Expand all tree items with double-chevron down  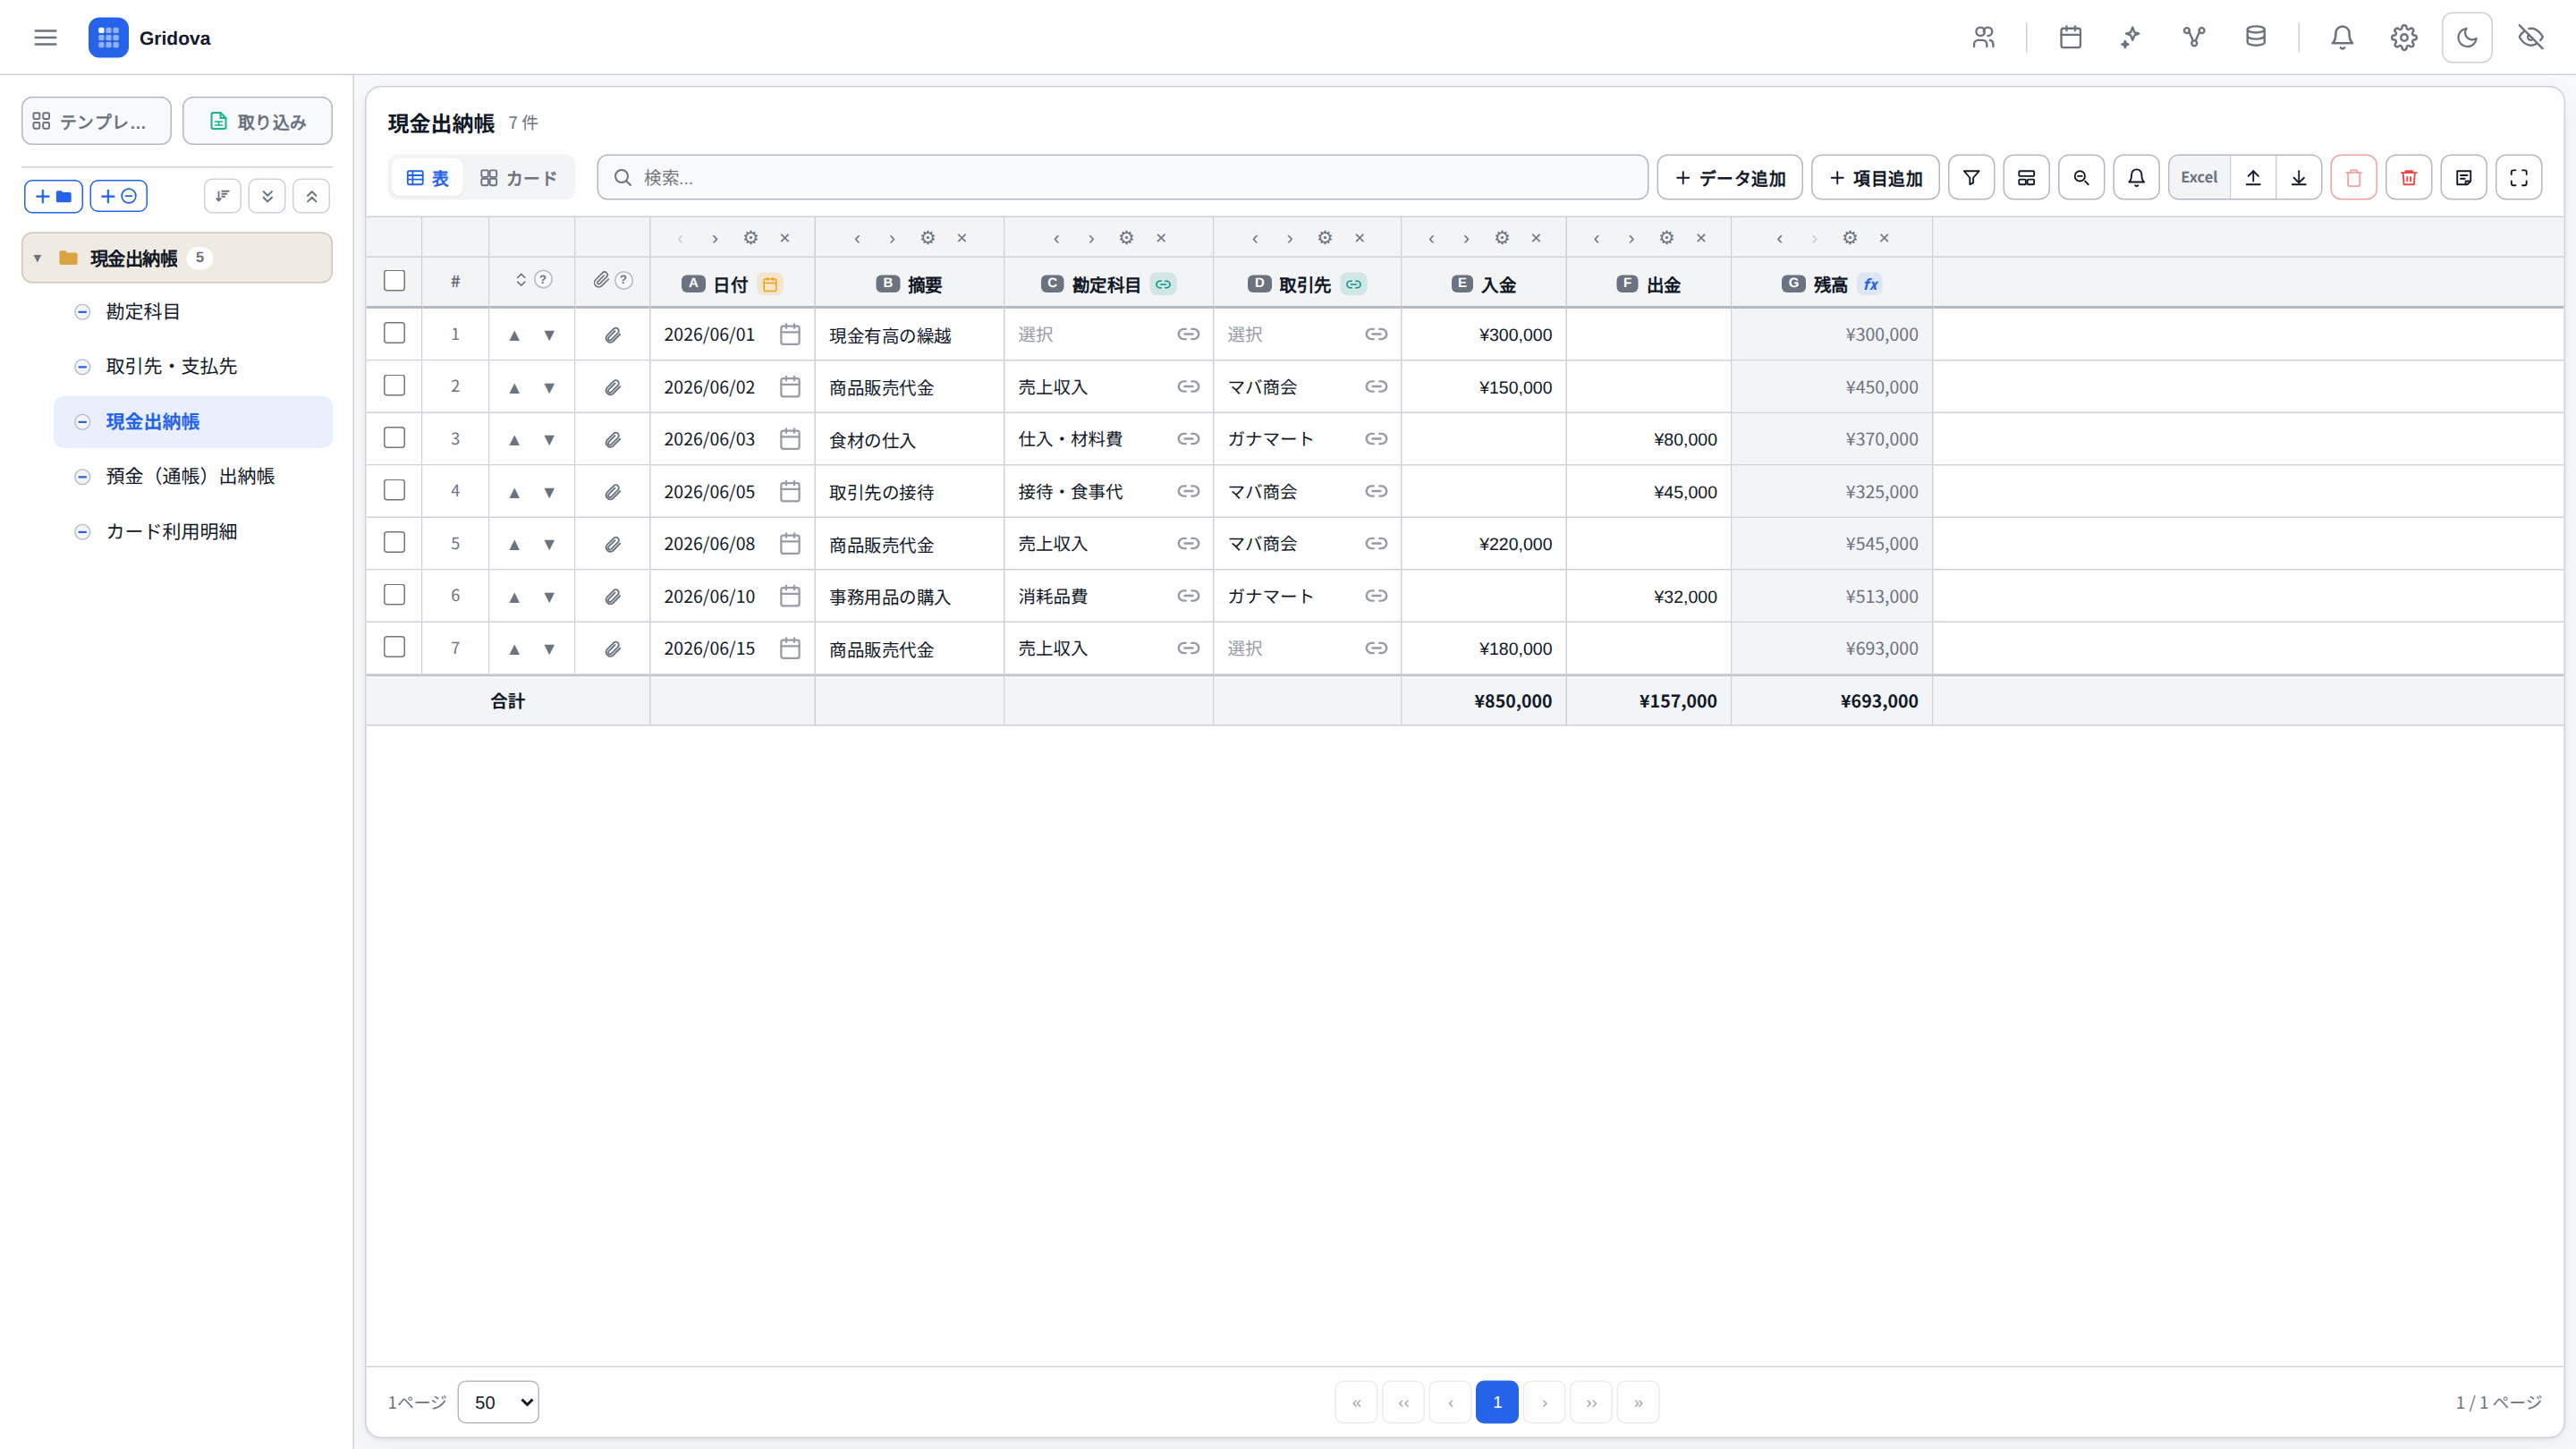[x=267, y=196]
